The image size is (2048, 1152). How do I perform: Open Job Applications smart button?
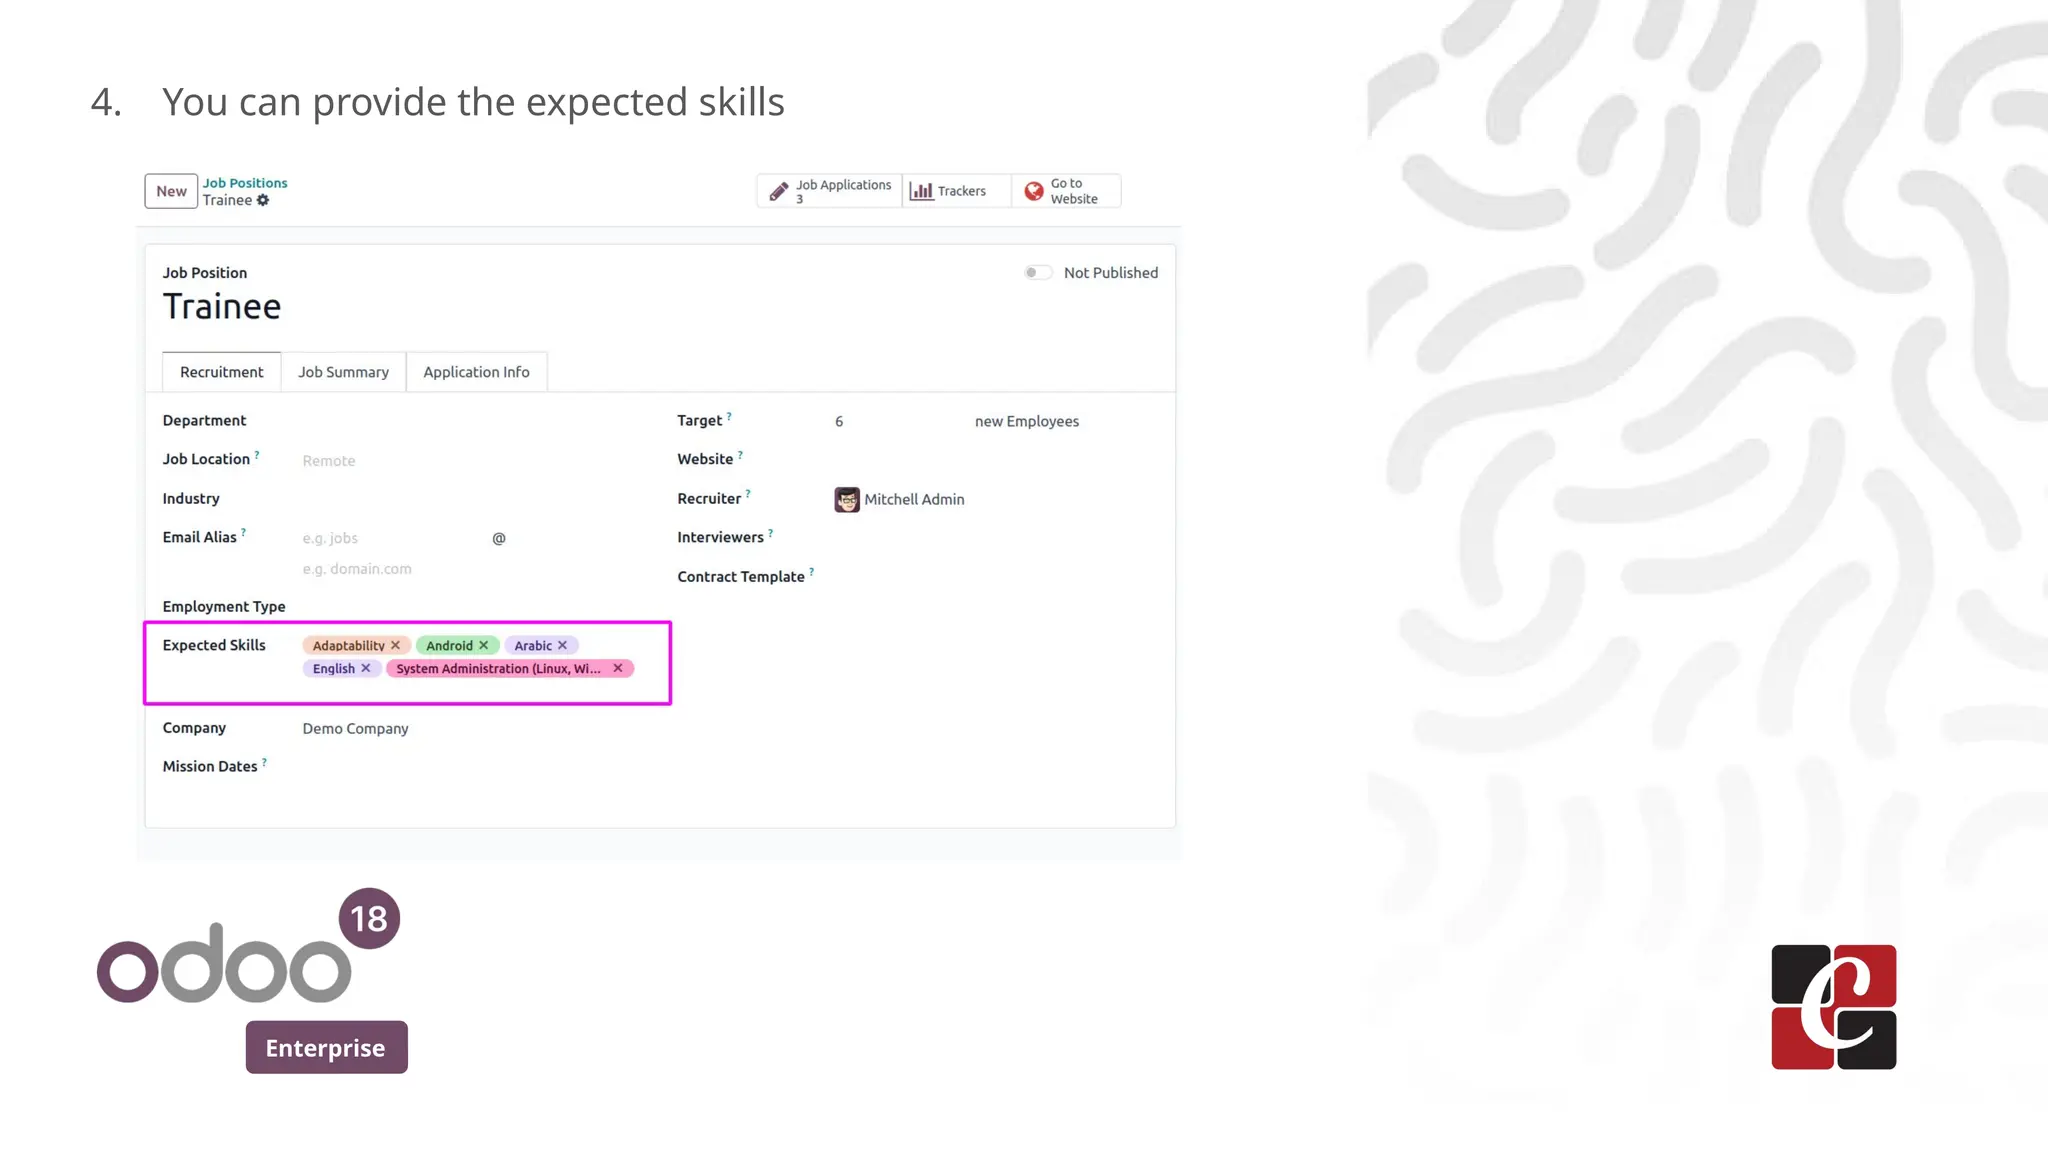[829, 191]
